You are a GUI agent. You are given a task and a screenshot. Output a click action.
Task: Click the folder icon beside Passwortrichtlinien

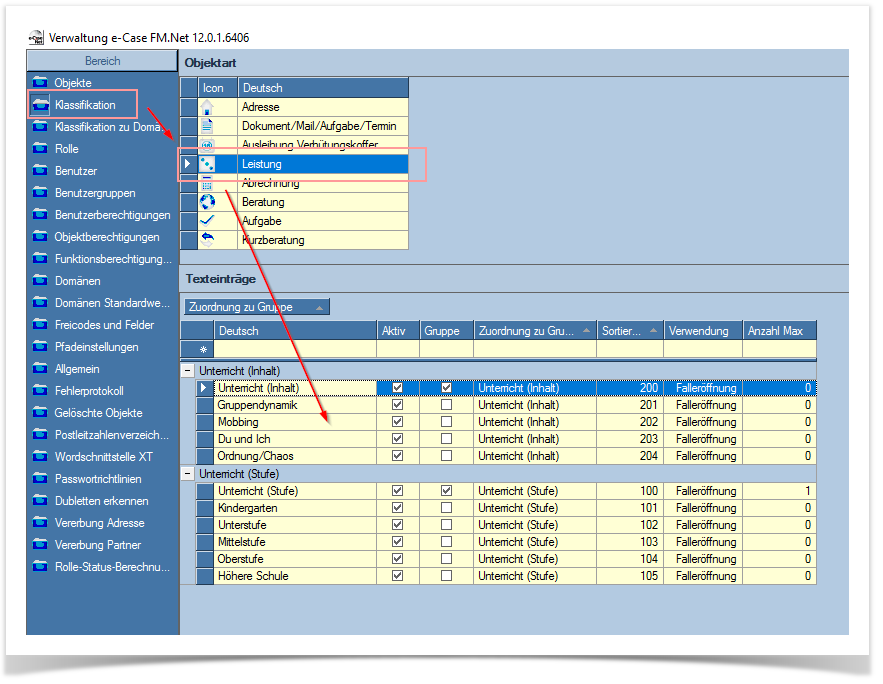coord(40,479)
